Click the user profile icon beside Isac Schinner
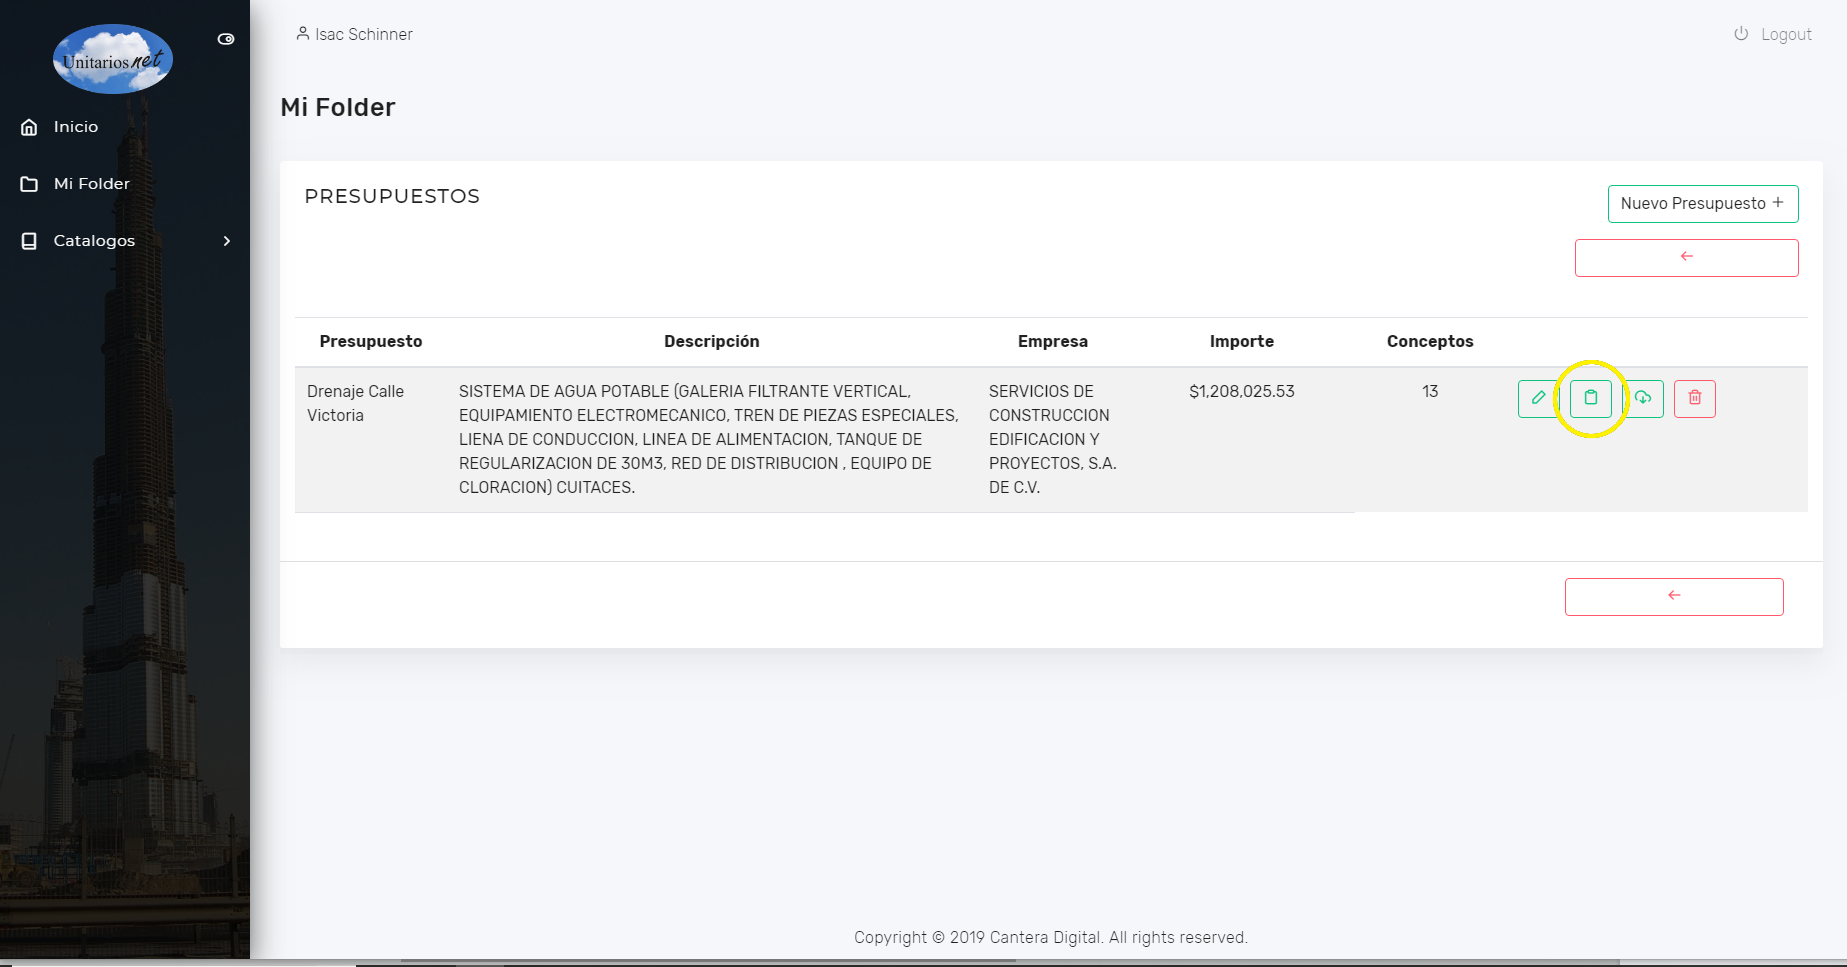 [302, 33]
